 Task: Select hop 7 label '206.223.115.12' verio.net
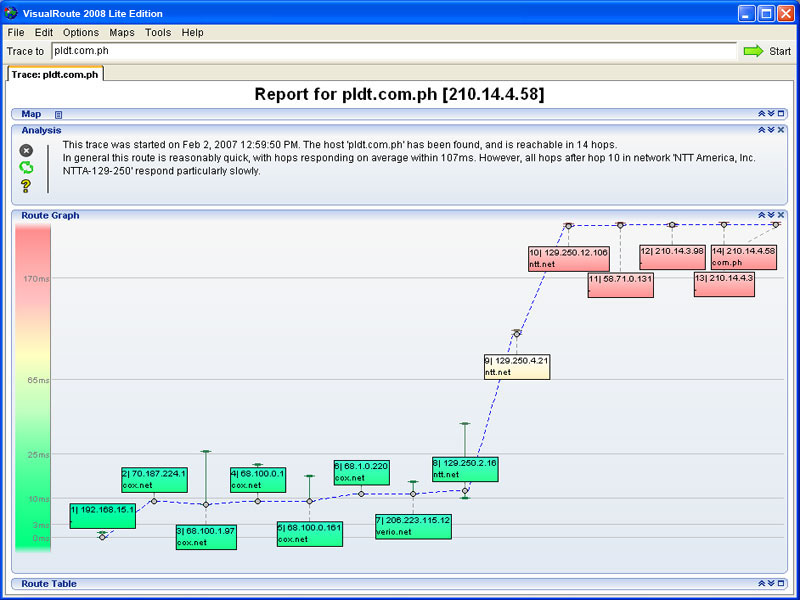click(413, 527)
